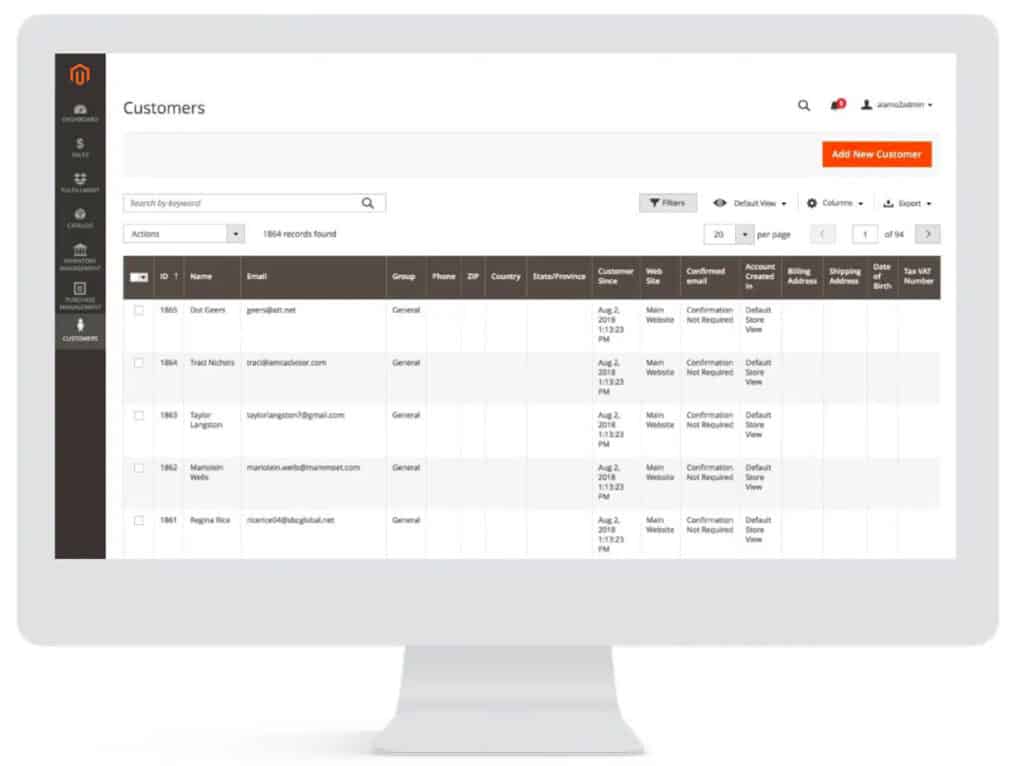Open the Catalog sidebar section
The width and height of the screenshot is (1024, 766).
(x=80, y=218)
